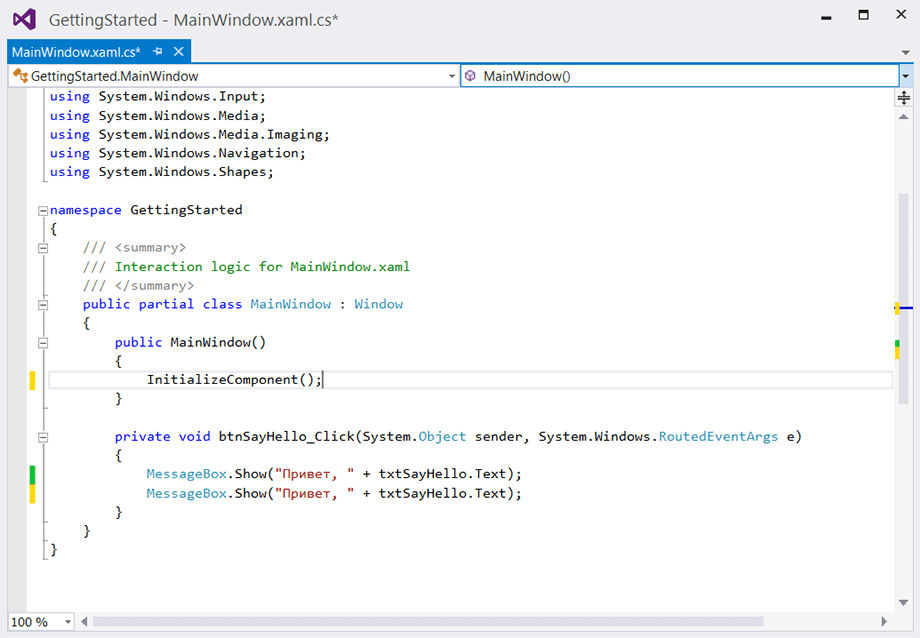Close the MainWindow.xaml.cs tab
Viewport: 920px width, 638px height.
[179, 52]
